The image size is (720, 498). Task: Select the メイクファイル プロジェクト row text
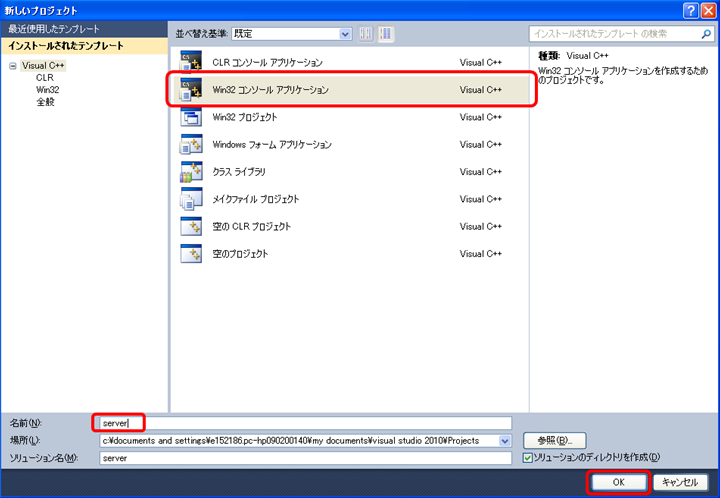256,199
